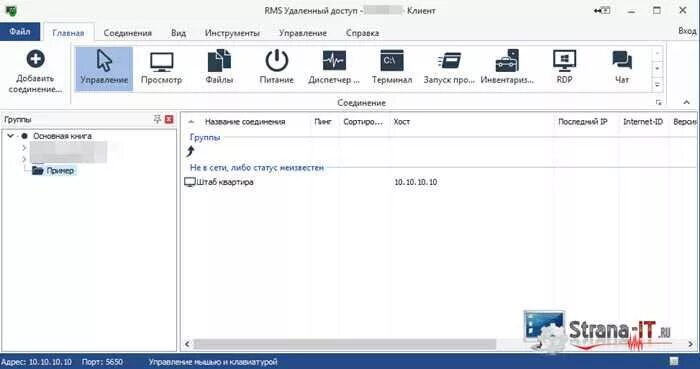Screen dimensions: 700x369
Task: Sort by Хост column header
Action: [x=402, y=122]
